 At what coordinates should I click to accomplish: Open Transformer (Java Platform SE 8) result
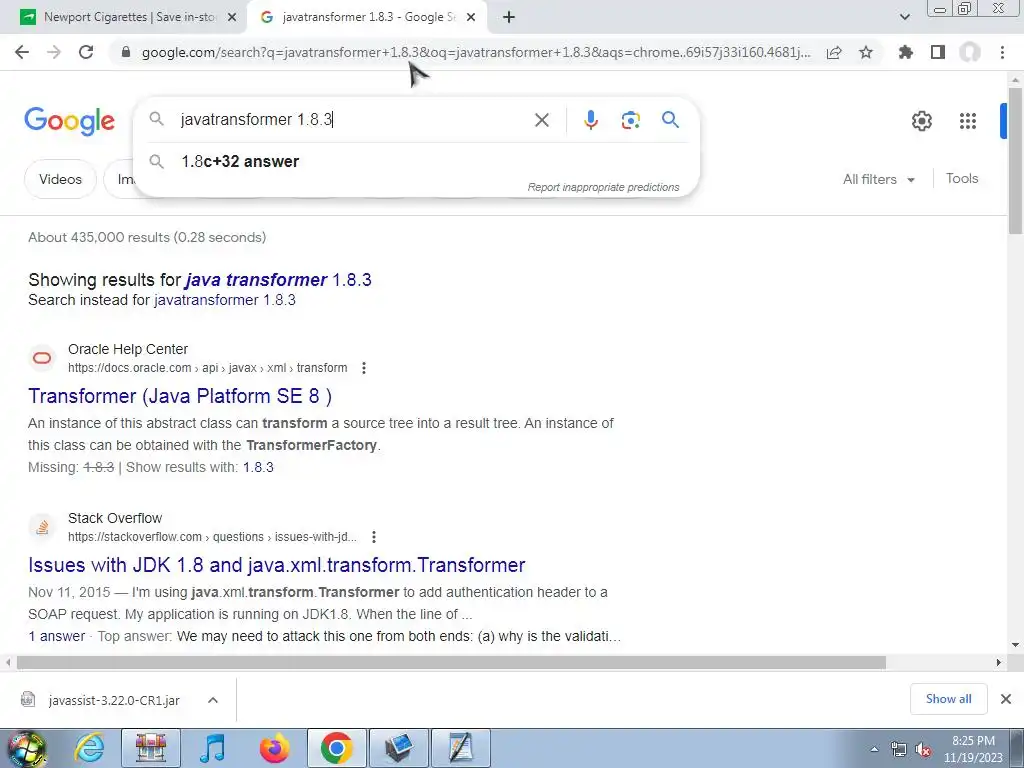pyautogui.click(x=180, y=396)
